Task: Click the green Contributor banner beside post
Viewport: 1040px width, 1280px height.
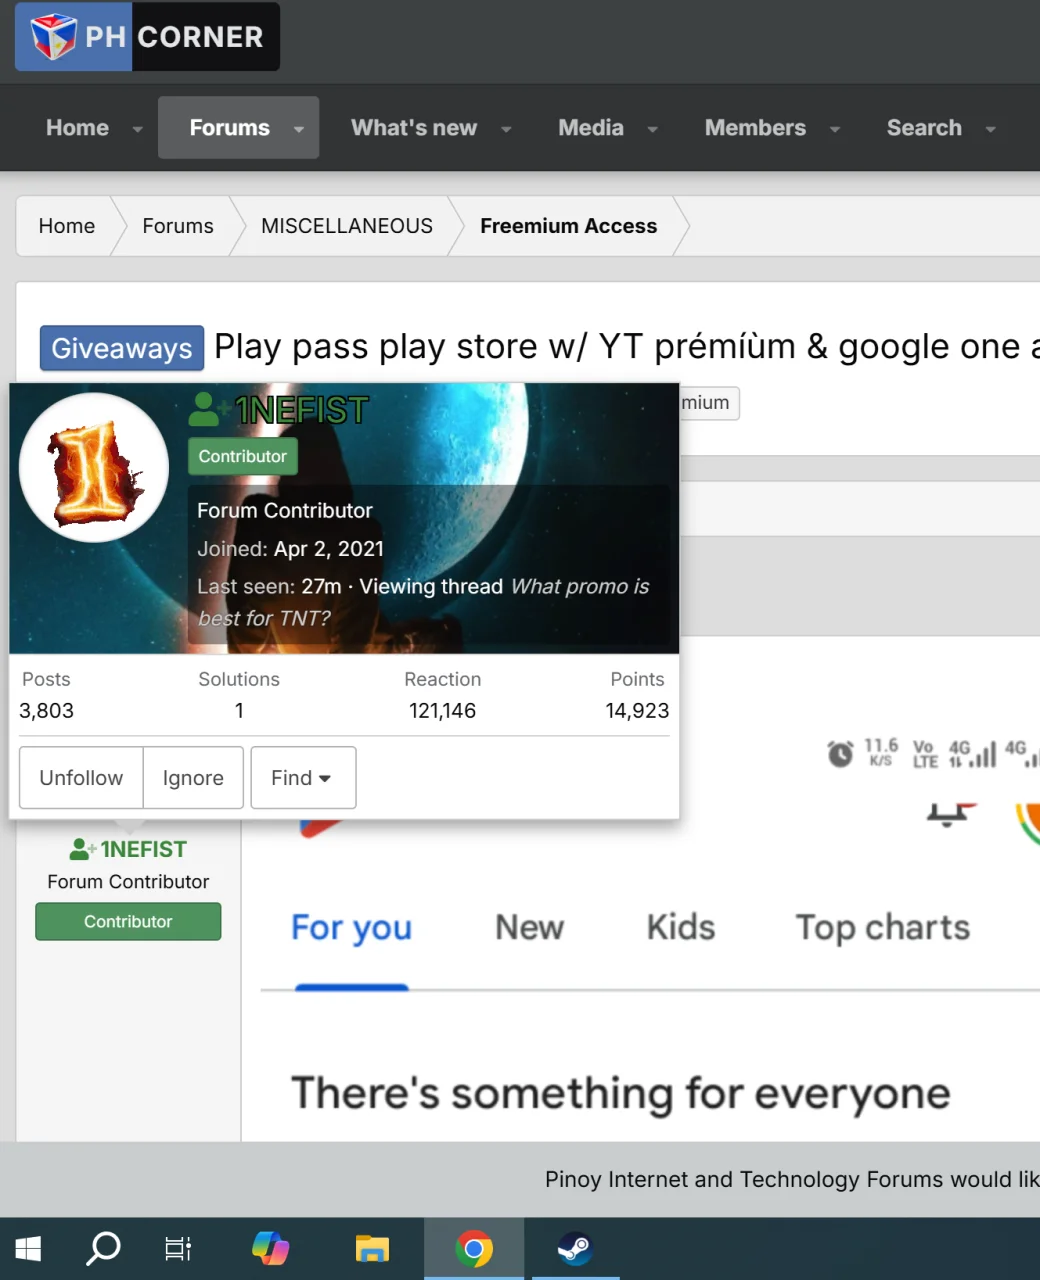Action: (128, 922)
